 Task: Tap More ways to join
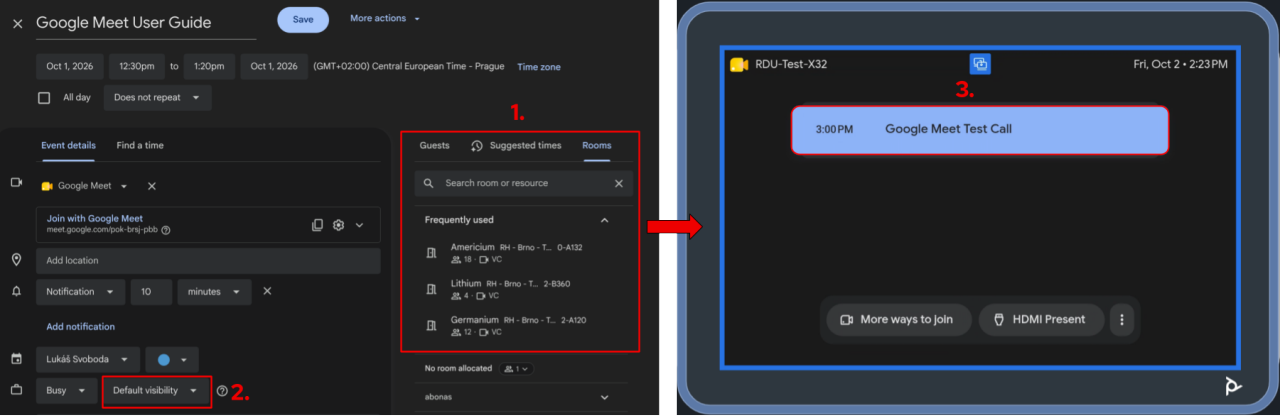tap(899, 320)
